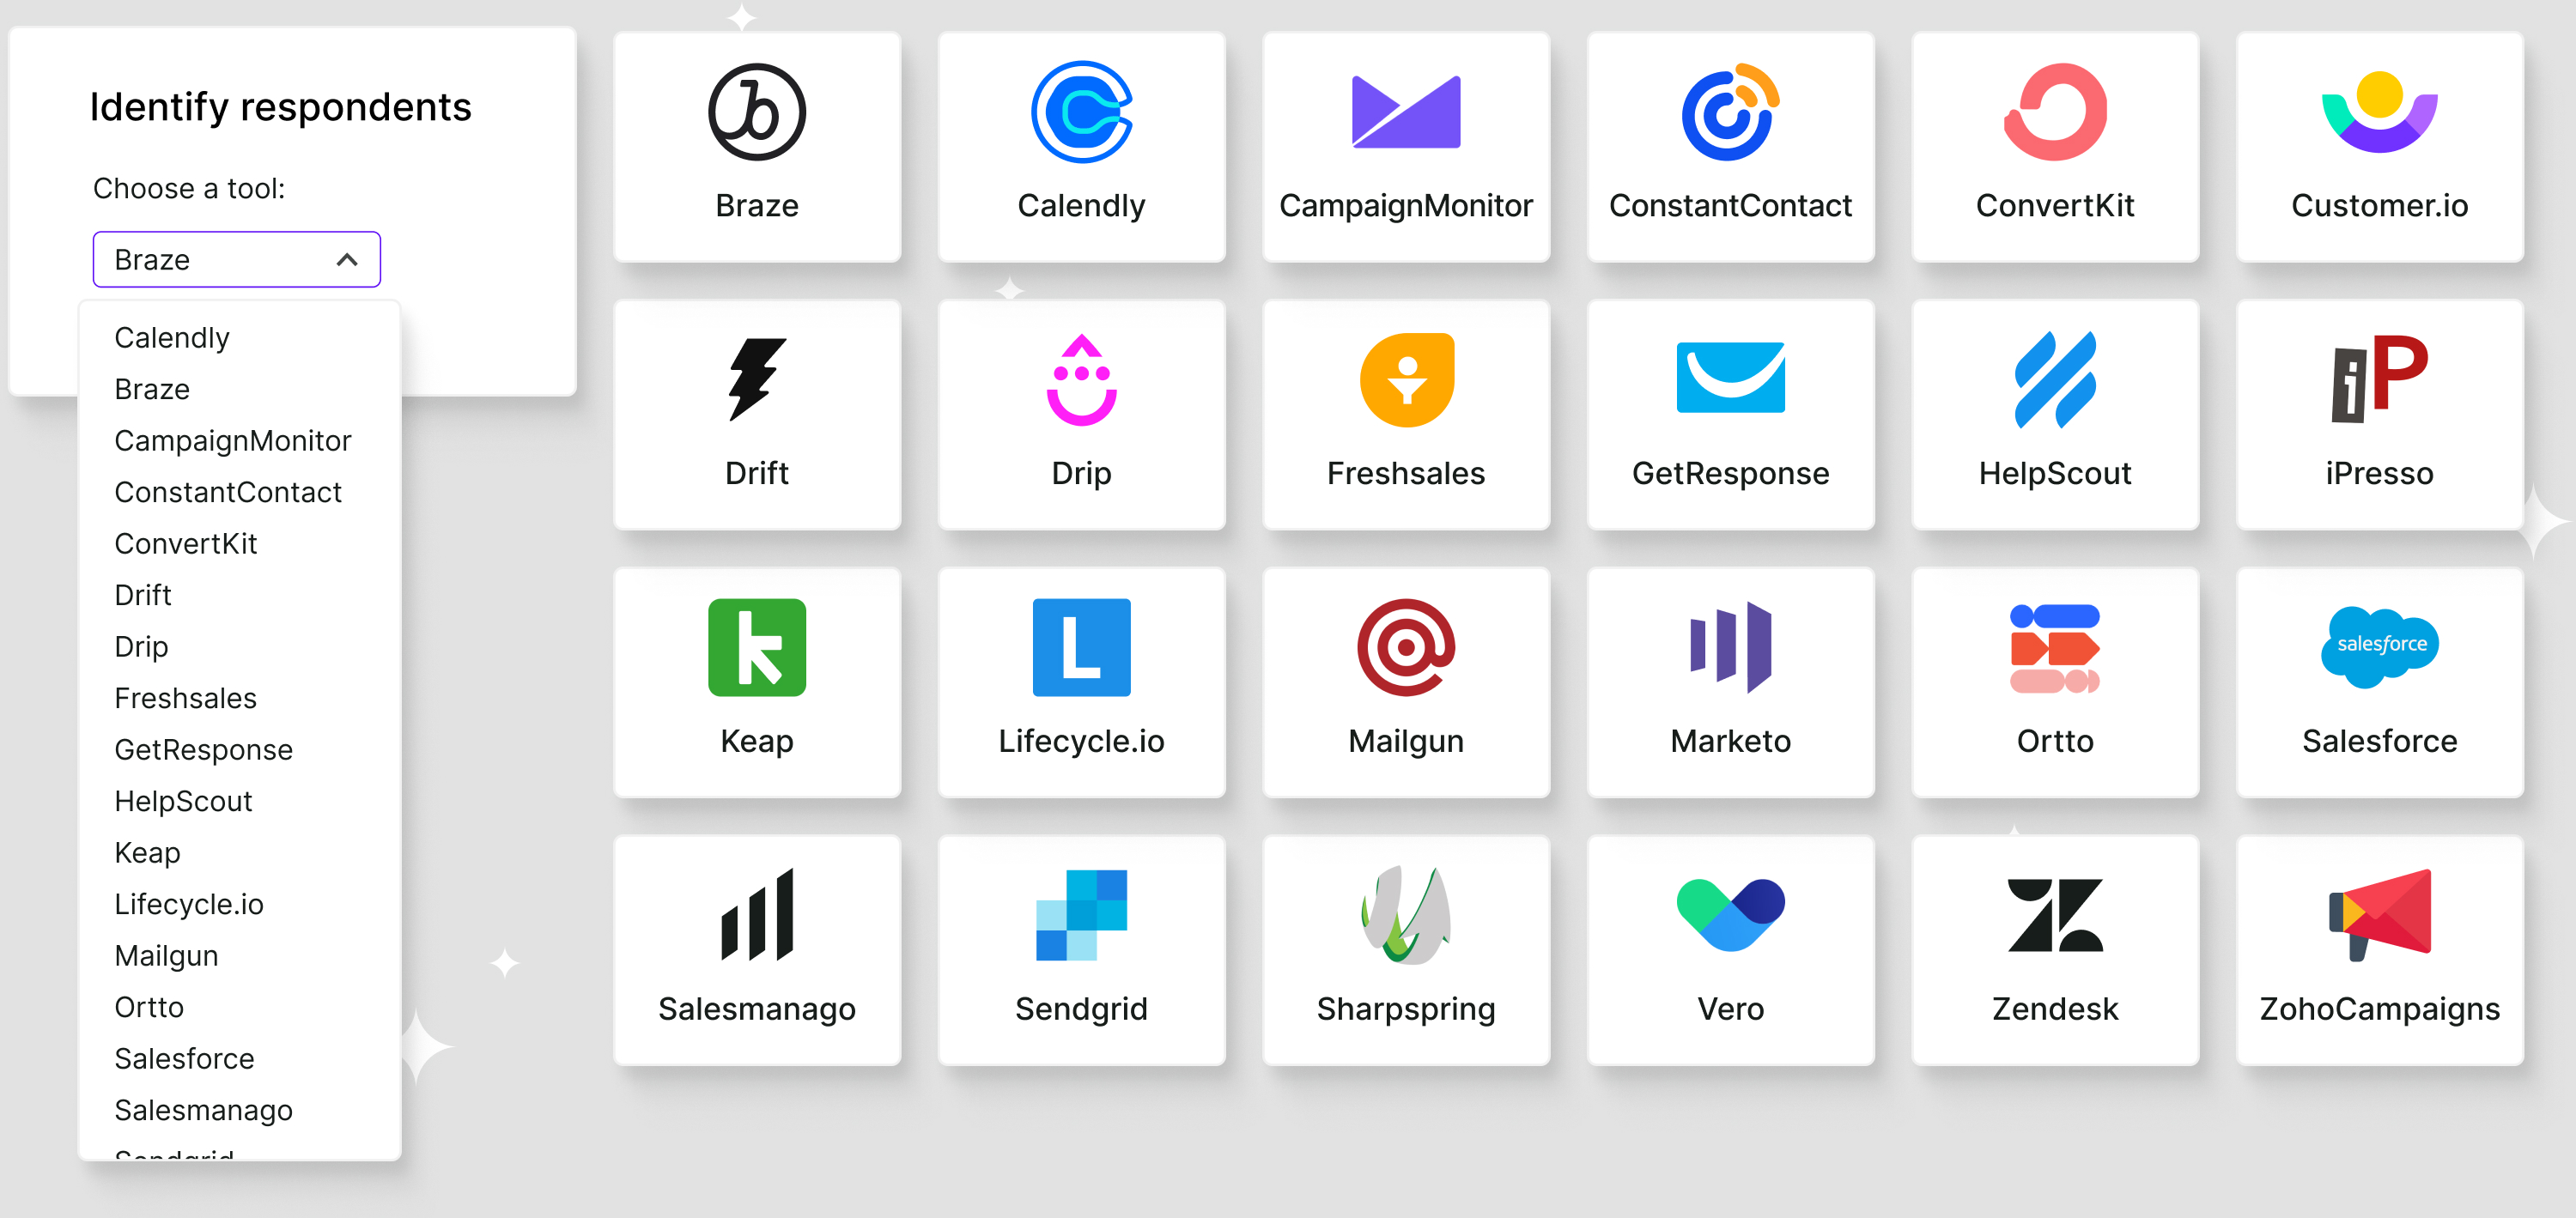The height and width of the screenshot is (1218, 2576).
Task: Collapse the tool dropdown via chevron arrow
Action: pos(347,260)
